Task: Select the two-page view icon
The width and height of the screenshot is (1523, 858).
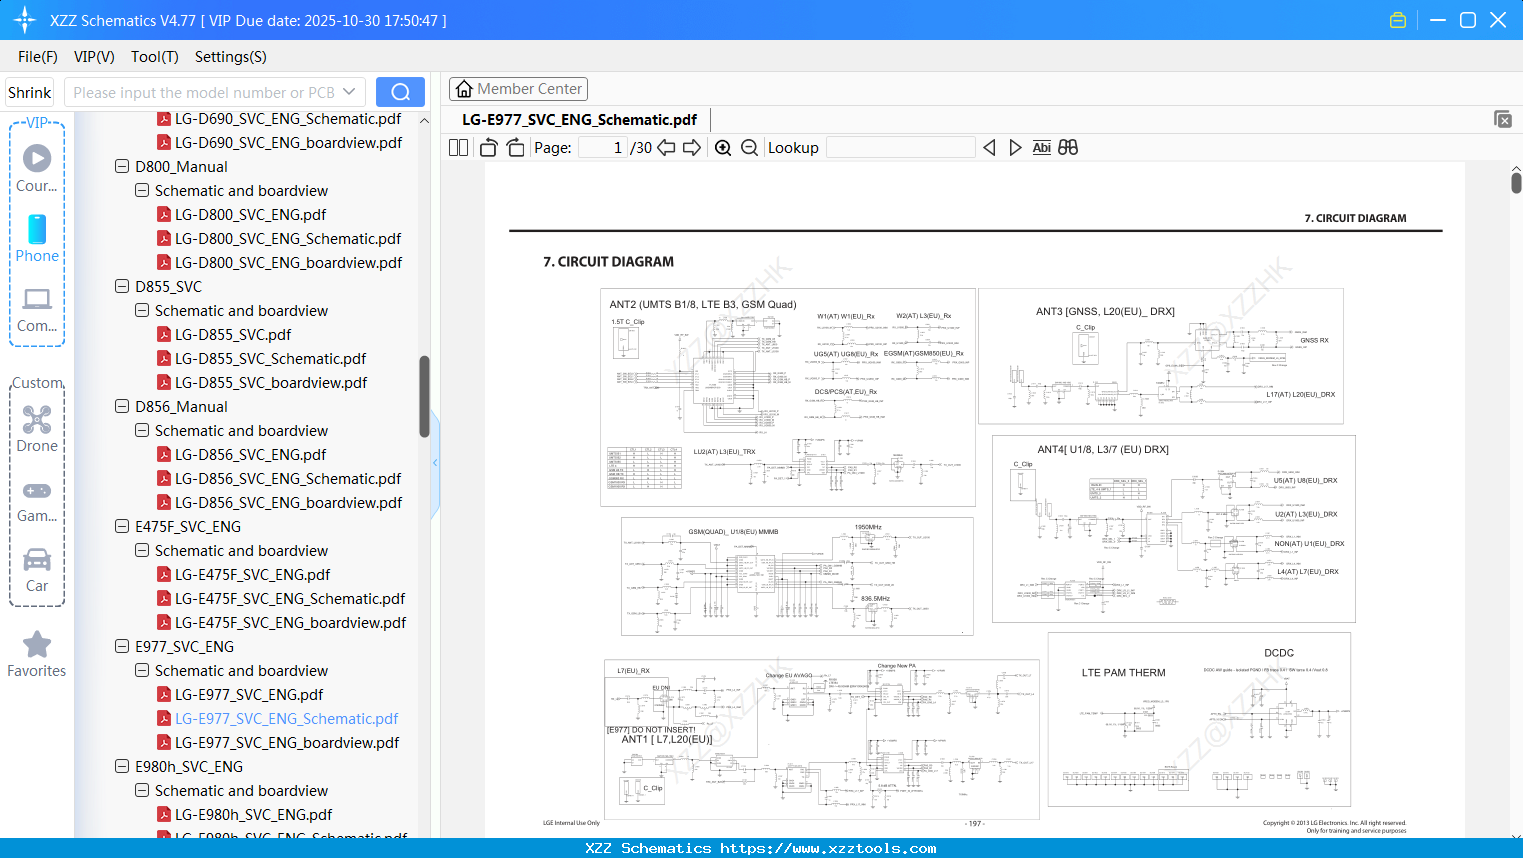Action: 457,147
